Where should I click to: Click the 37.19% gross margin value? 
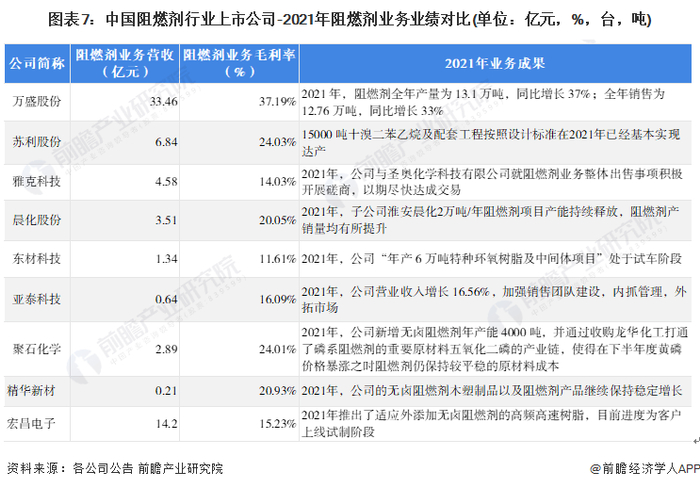[277, 102]
